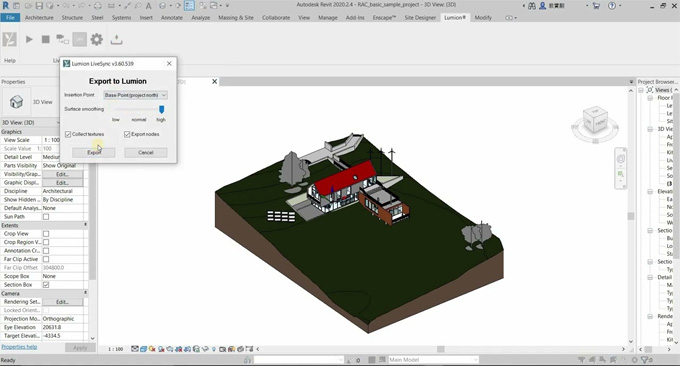
Task: Open the Structure ribbon tab
Action: coord(72,18)
